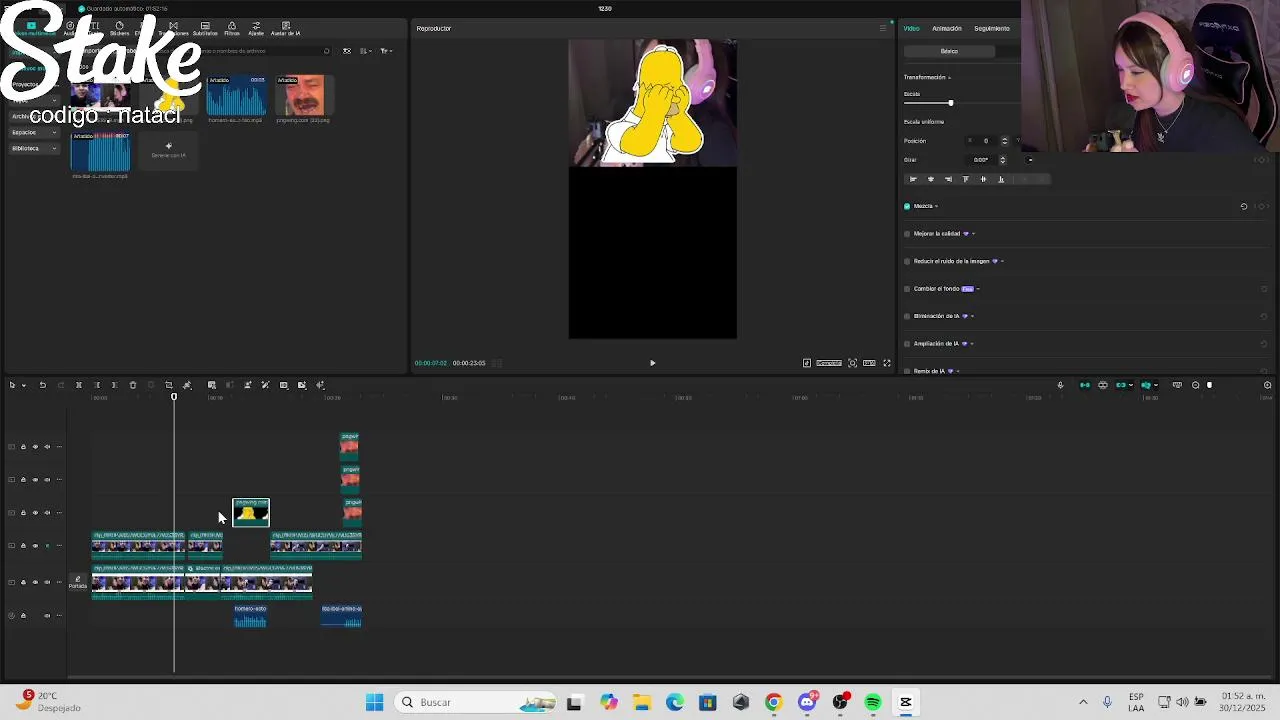
Task: Enable Cambiar el fondo checkbox
Action: tap(907, 289)
